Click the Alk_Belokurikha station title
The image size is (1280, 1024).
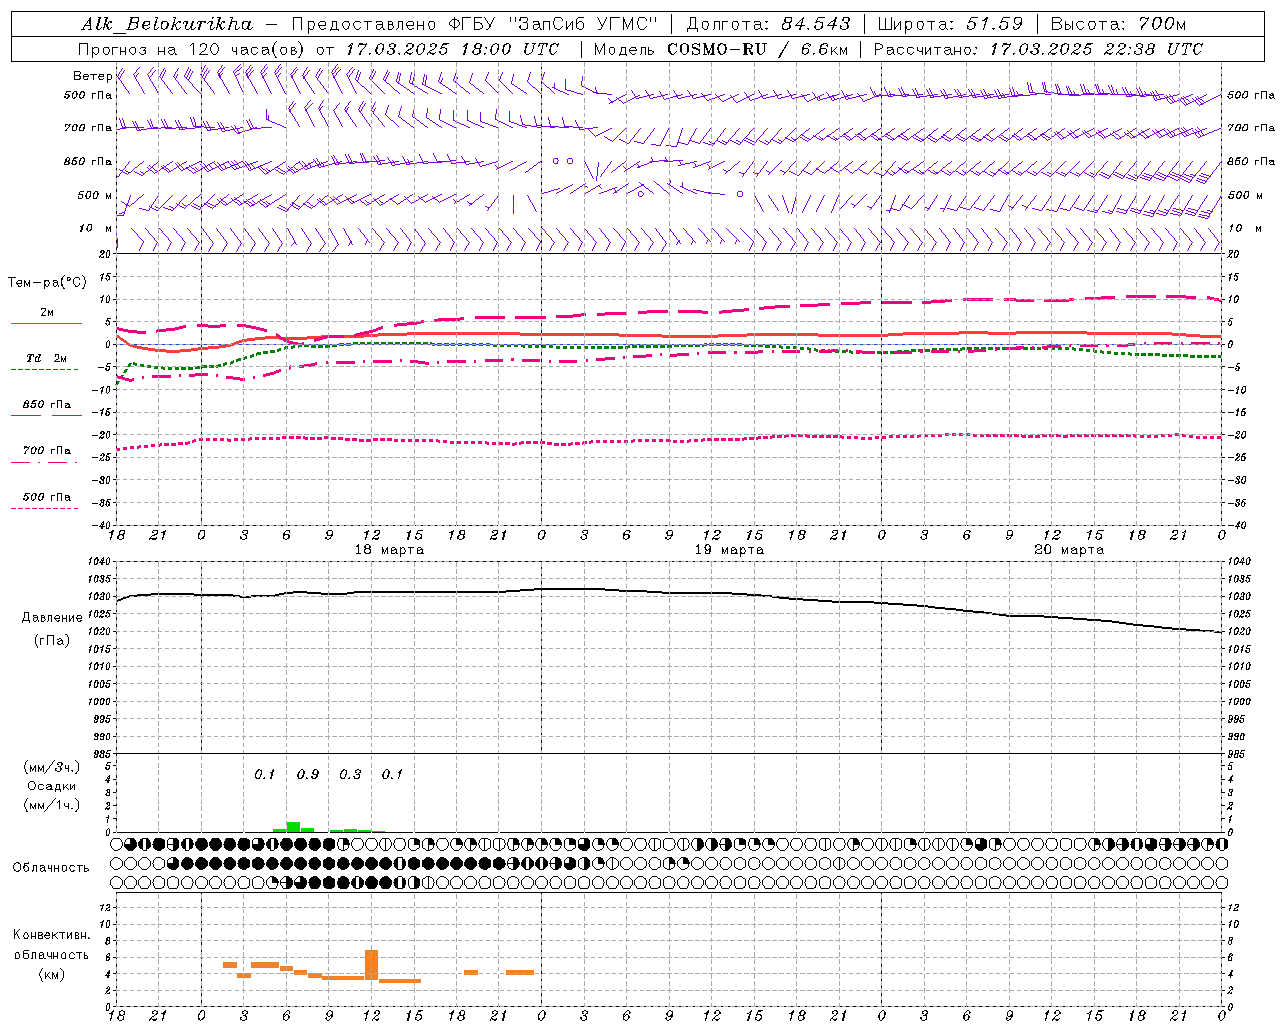167,24
